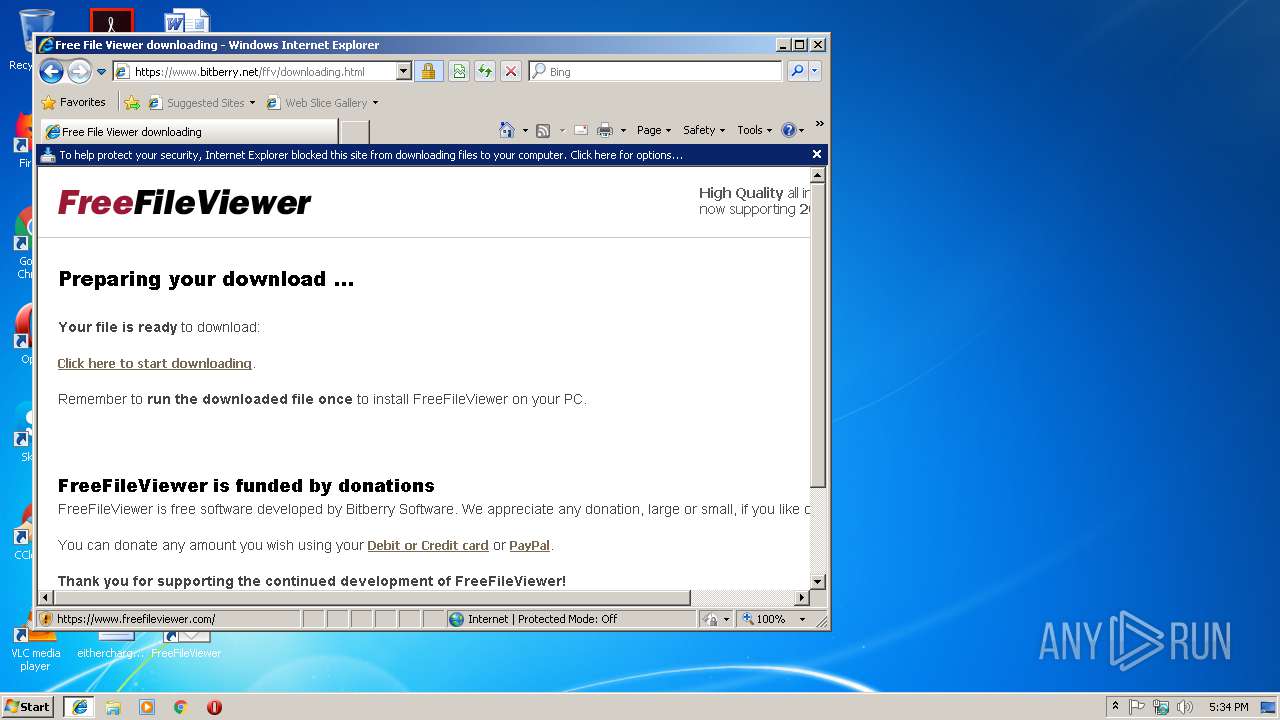Click the Read Mail envelope icon

click(580, 130)
